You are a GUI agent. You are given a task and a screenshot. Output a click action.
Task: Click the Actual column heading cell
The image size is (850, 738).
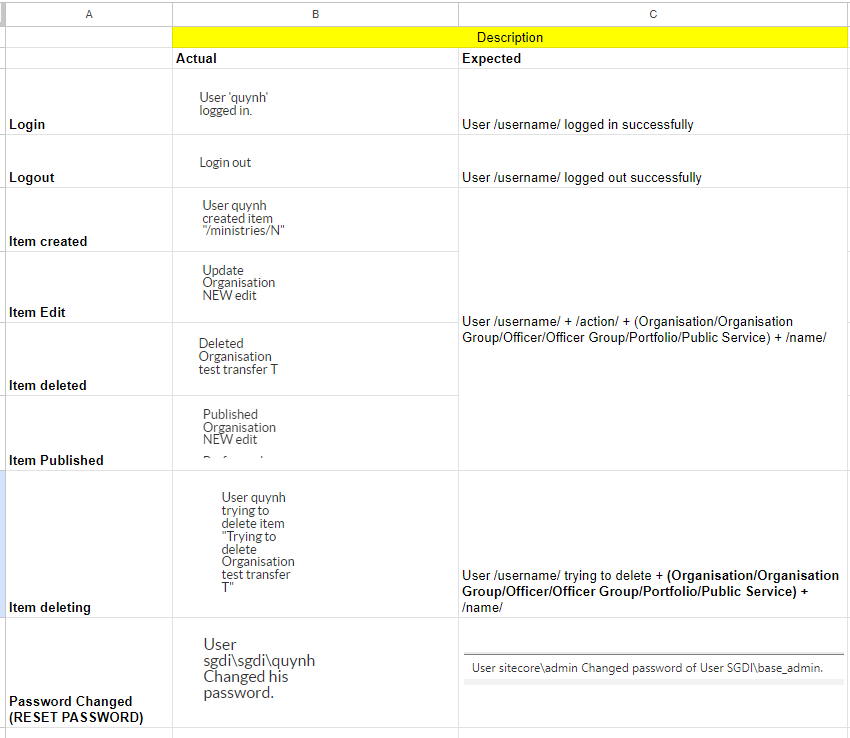315,59
